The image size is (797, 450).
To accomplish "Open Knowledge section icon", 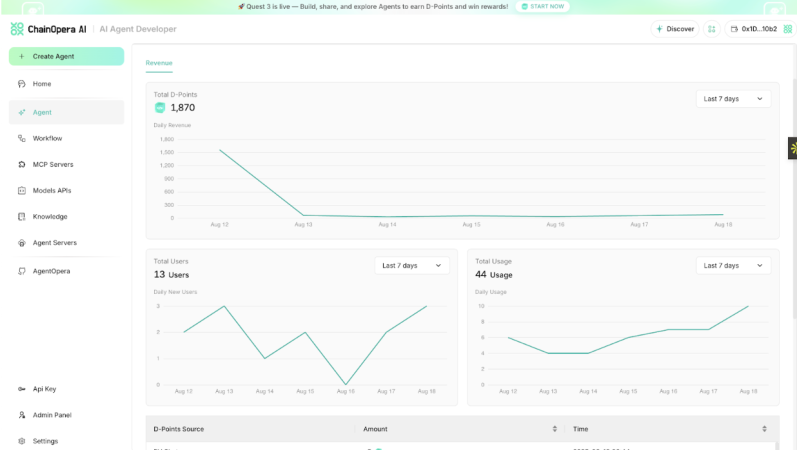I will [22, 216].
